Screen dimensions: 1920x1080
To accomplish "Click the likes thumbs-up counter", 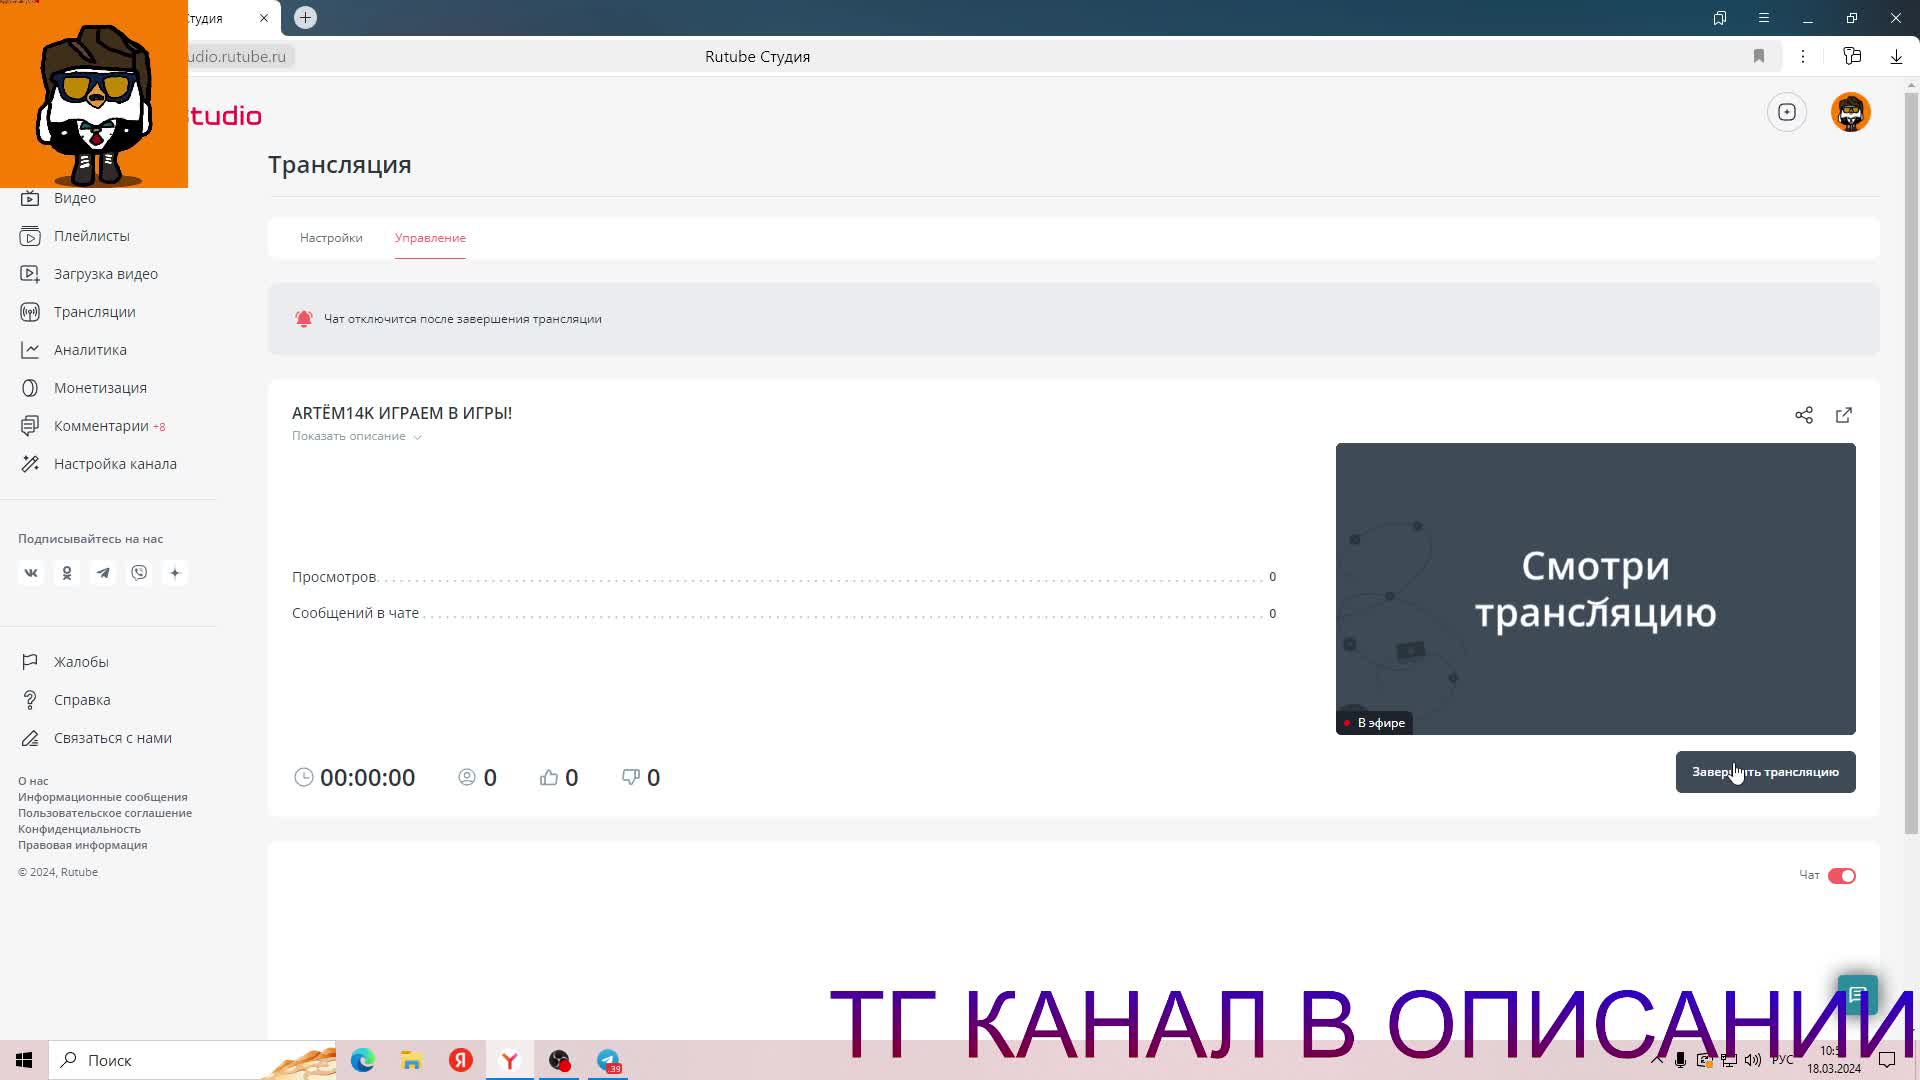I will 559,778.
